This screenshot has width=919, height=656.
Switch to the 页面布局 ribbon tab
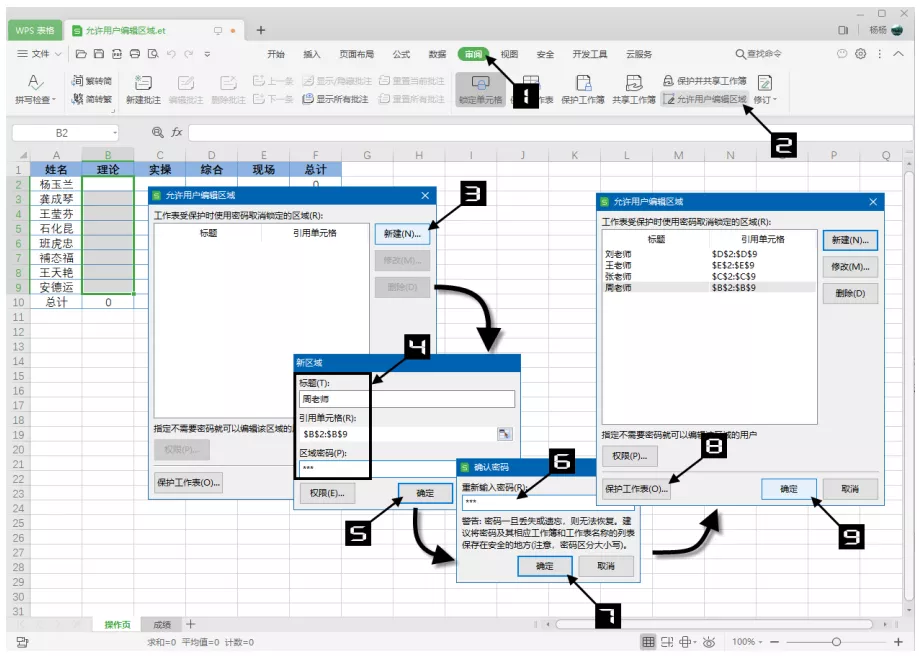click(356, 54)
